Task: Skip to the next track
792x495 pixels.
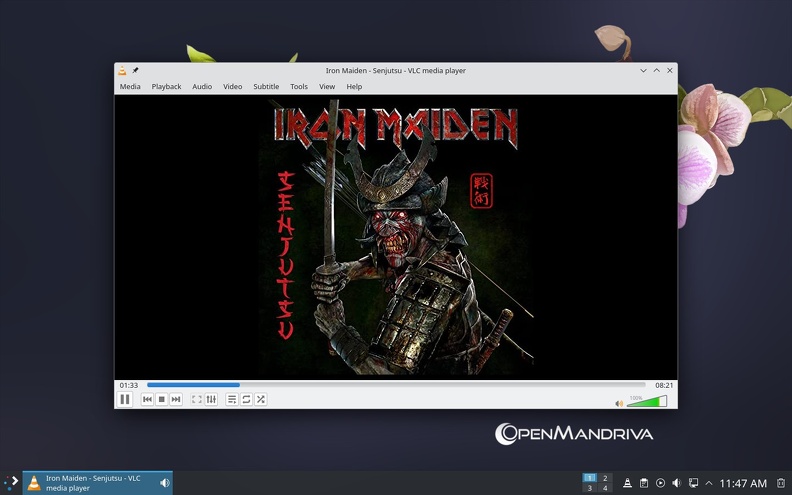Action: 176,400
